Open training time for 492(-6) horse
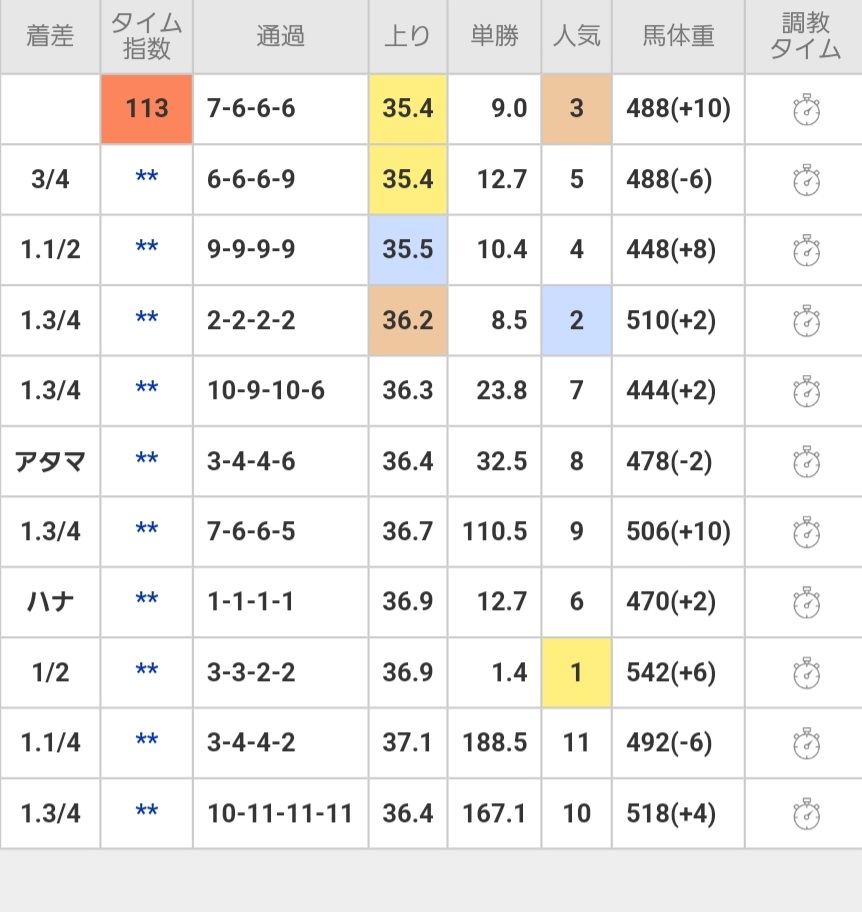The image size is (862, 912). click(806, 744)
